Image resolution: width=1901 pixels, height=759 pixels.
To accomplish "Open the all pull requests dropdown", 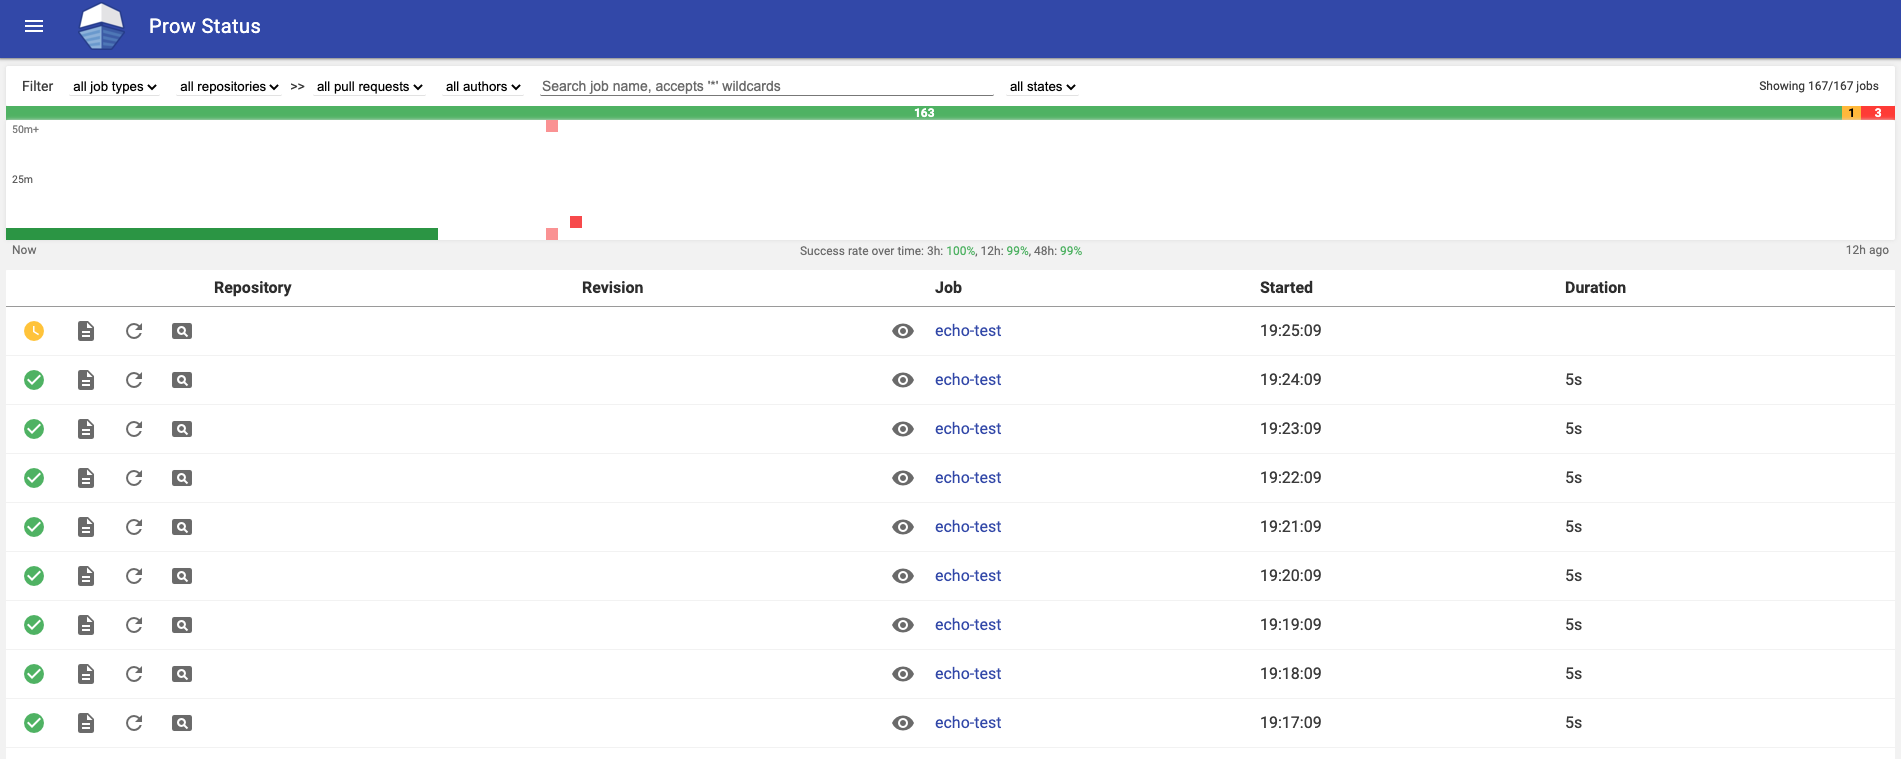I will click(x=369, y=87).
